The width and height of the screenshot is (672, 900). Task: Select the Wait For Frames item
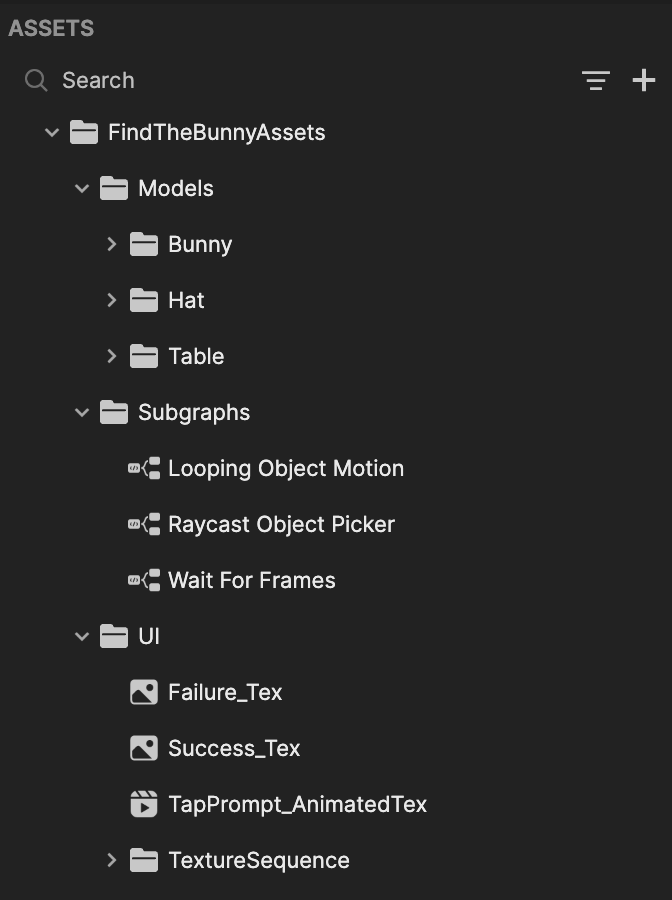pos(251,580)
